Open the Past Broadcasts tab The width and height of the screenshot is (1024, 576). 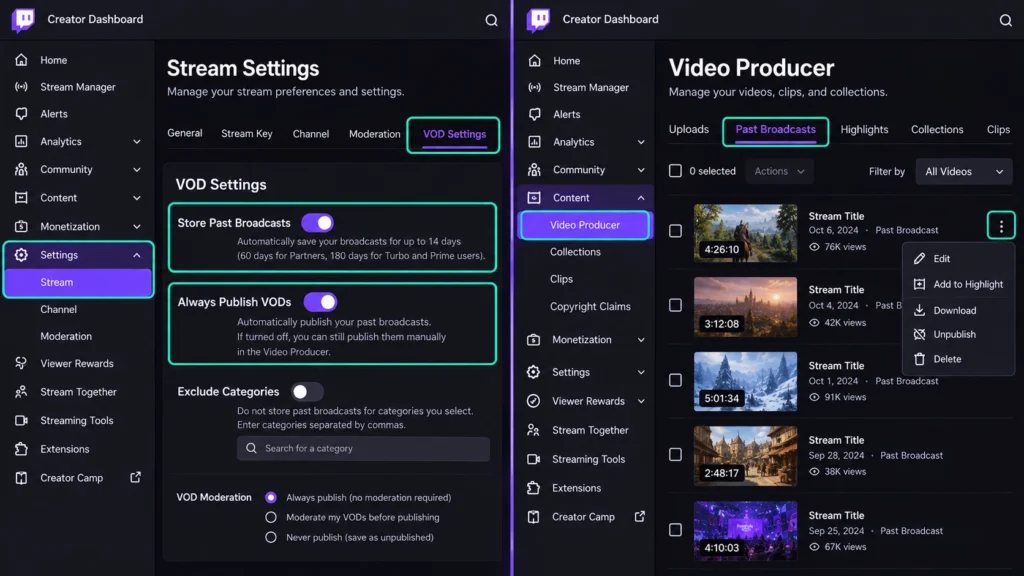point(775,131)
